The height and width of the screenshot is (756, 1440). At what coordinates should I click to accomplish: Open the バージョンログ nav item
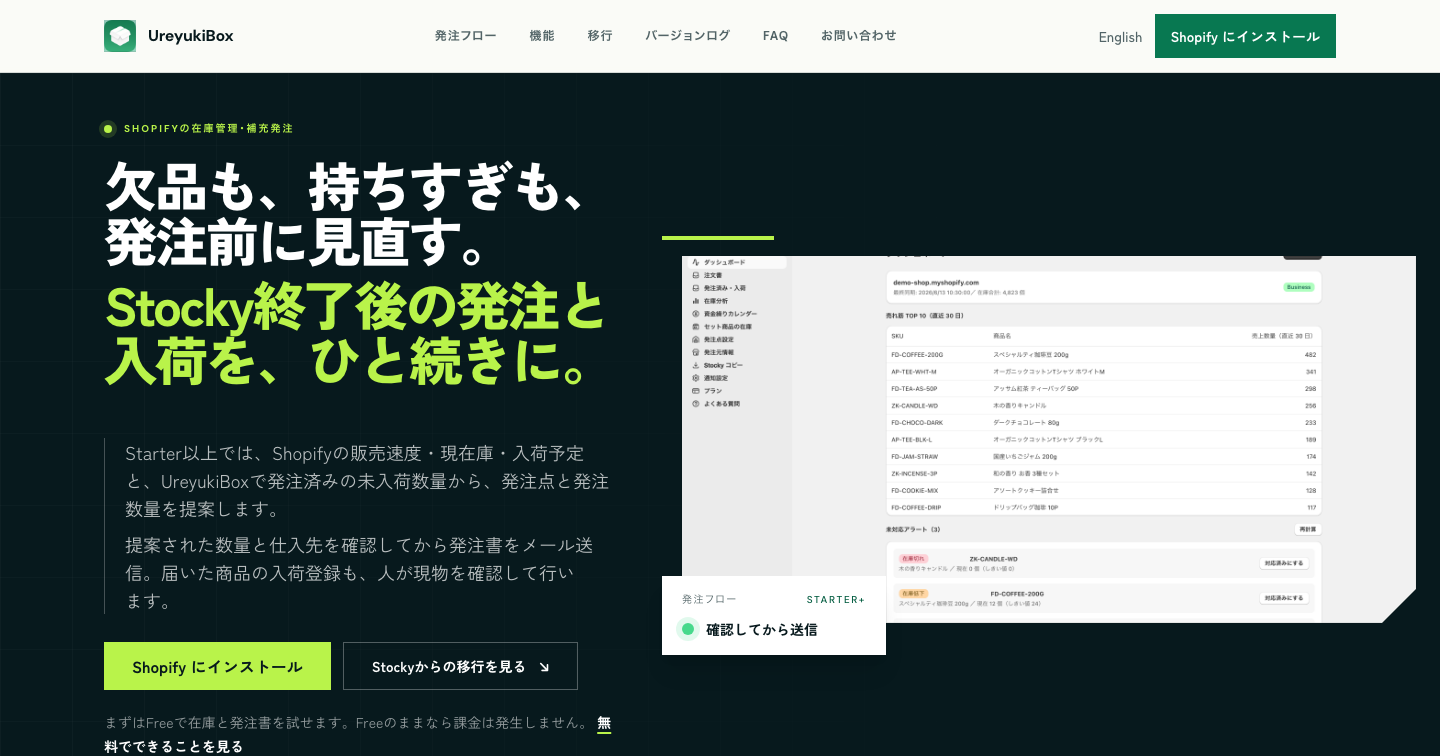[x=687, y=36]
